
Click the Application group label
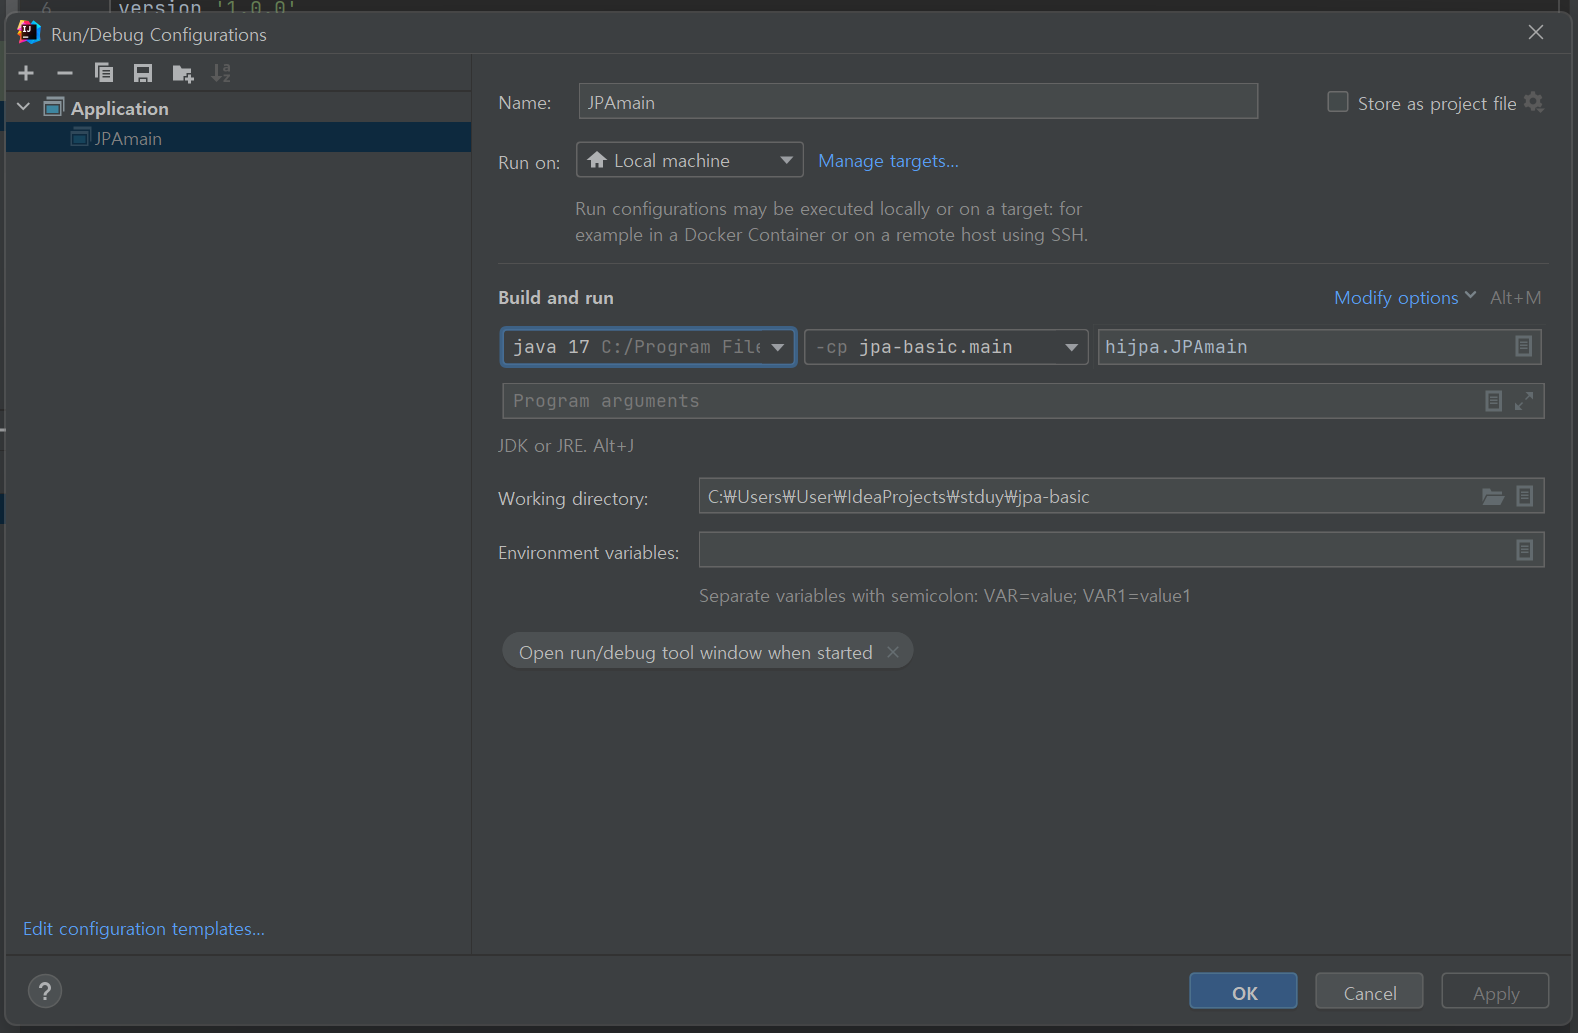coord(120,108)
